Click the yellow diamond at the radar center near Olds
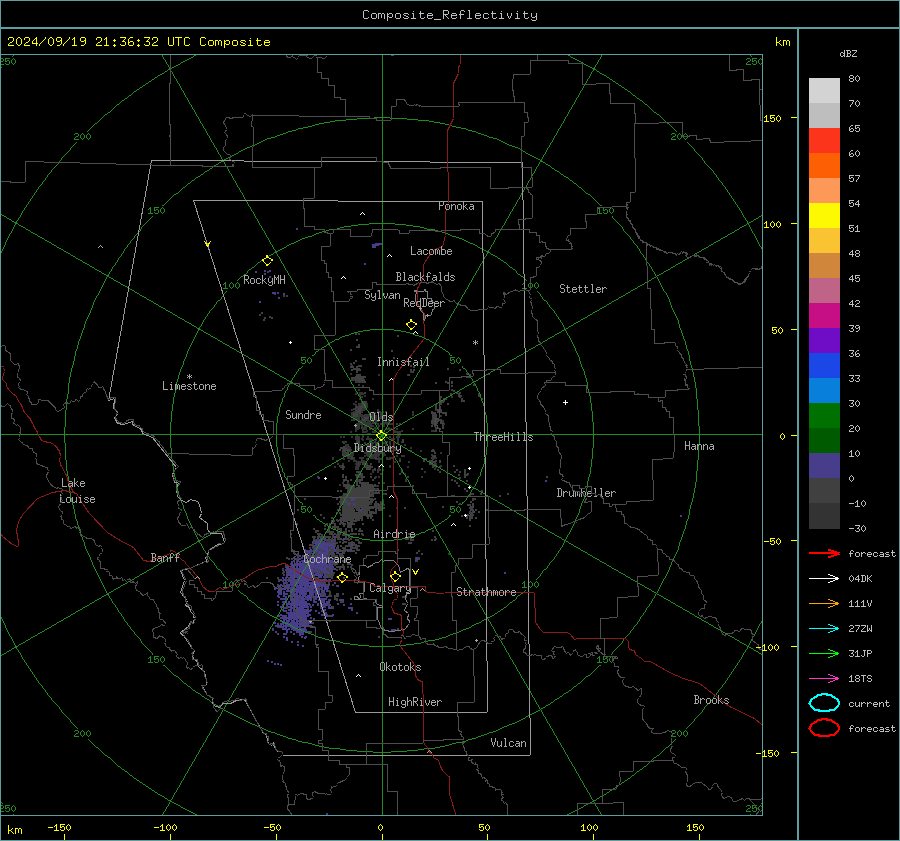Viewport: 900px width, 841px height. point(381,436)
